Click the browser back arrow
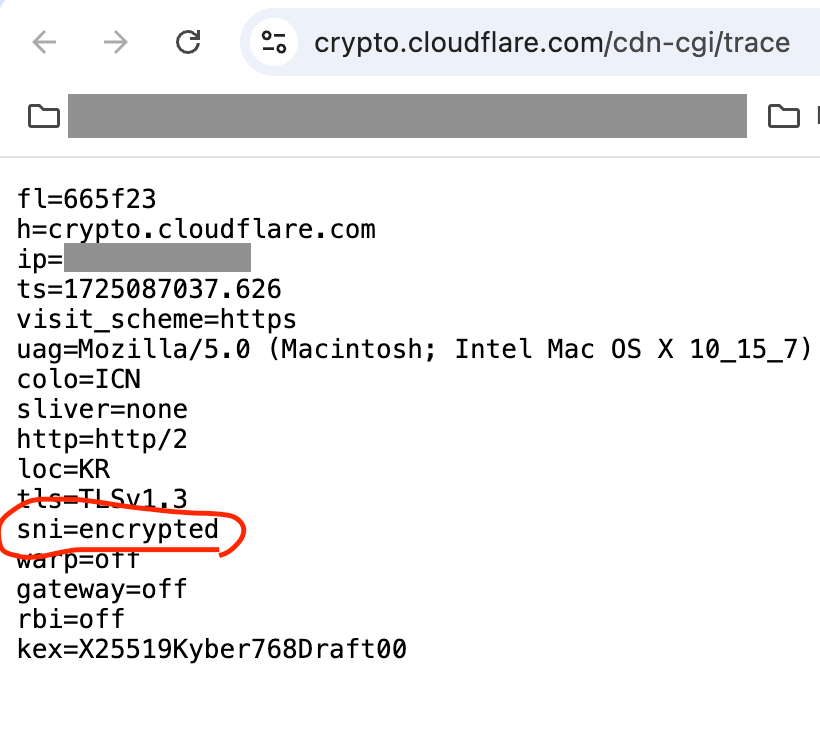820x742 pixels. (x=43, y=42)
